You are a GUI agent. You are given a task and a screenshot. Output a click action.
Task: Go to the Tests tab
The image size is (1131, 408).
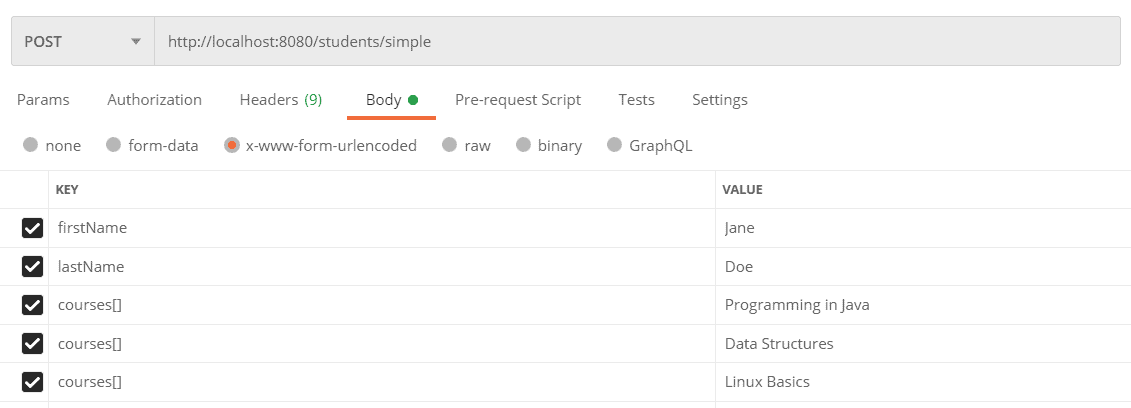pos(636,100)
